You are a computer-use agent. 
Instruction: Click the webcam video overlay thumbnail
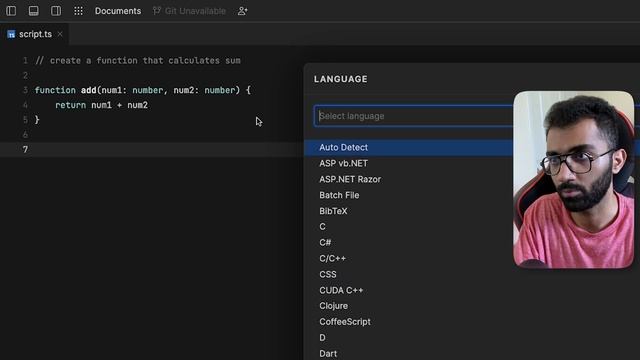point(573,180)
